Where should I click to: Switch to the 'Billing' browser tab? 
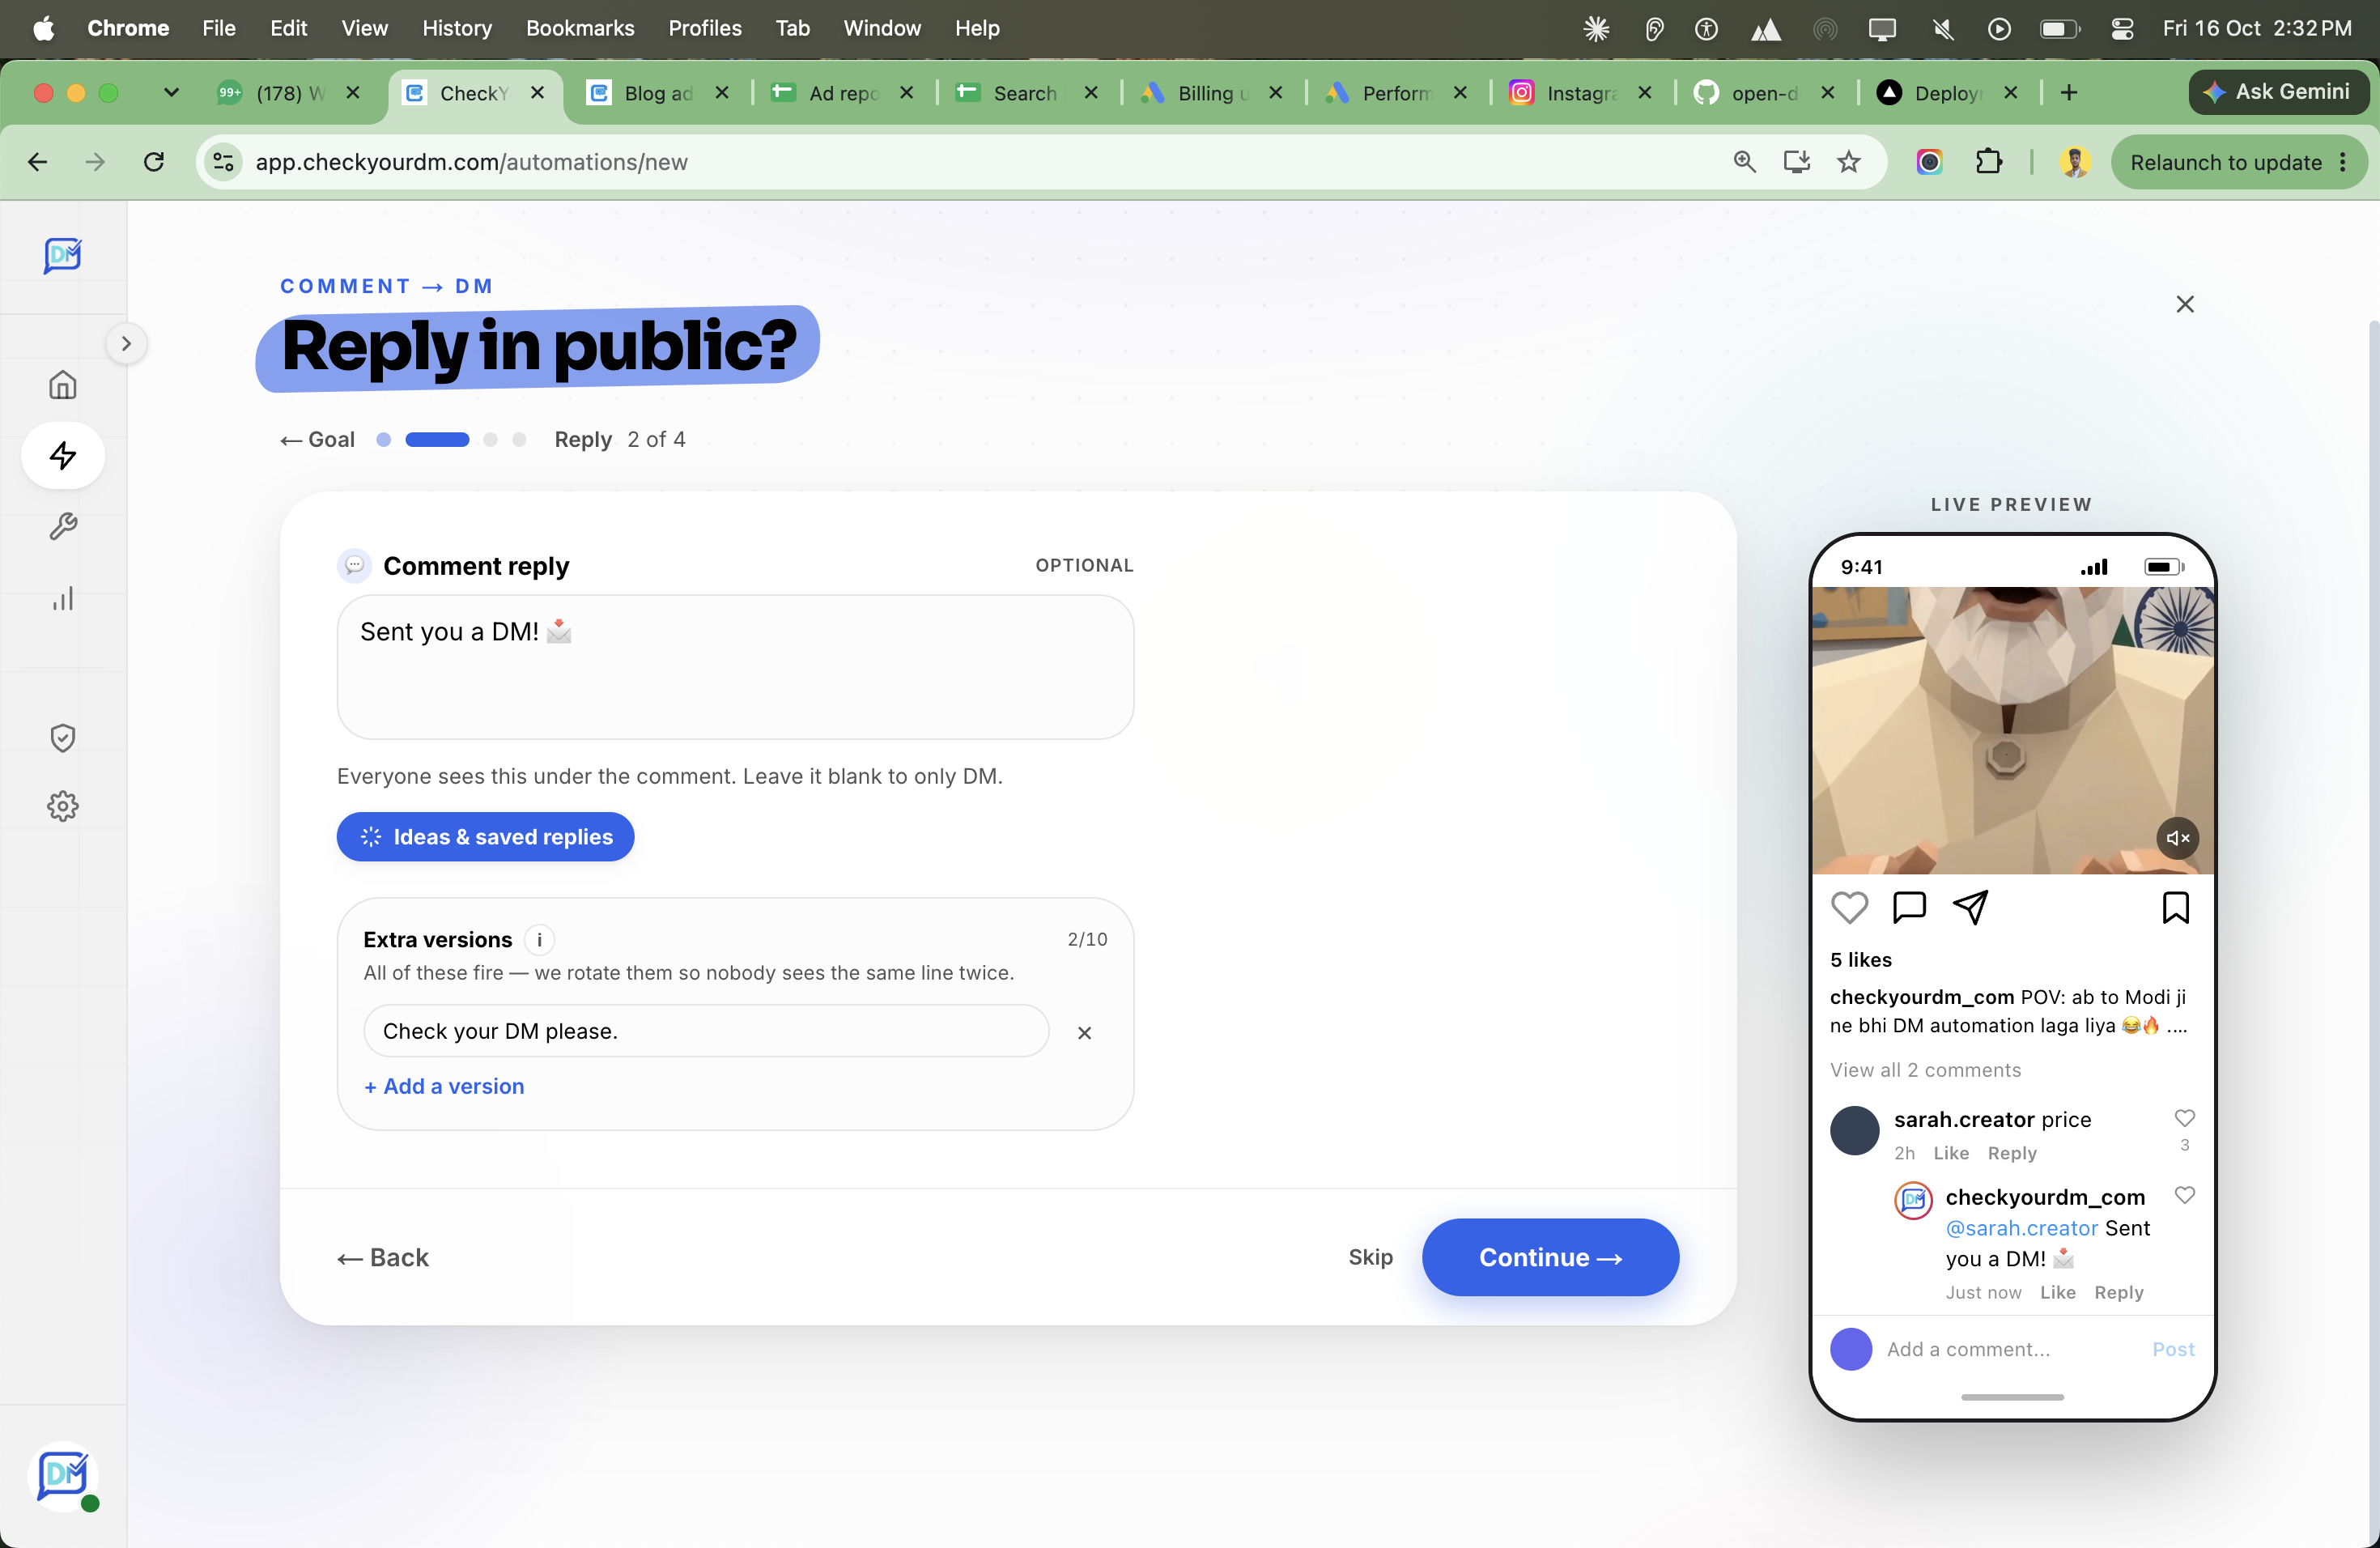click(1211, 93)
